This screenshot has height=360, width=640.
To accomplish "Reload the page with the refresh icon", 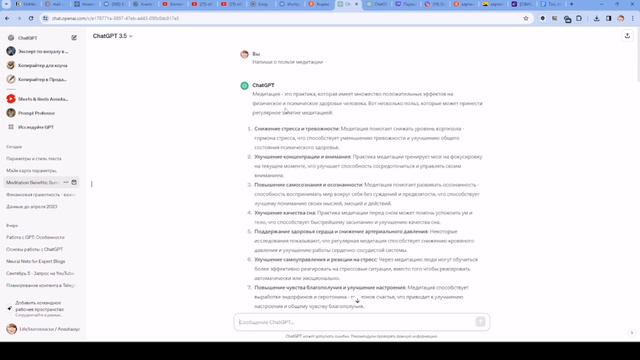I will coord(31,18).
